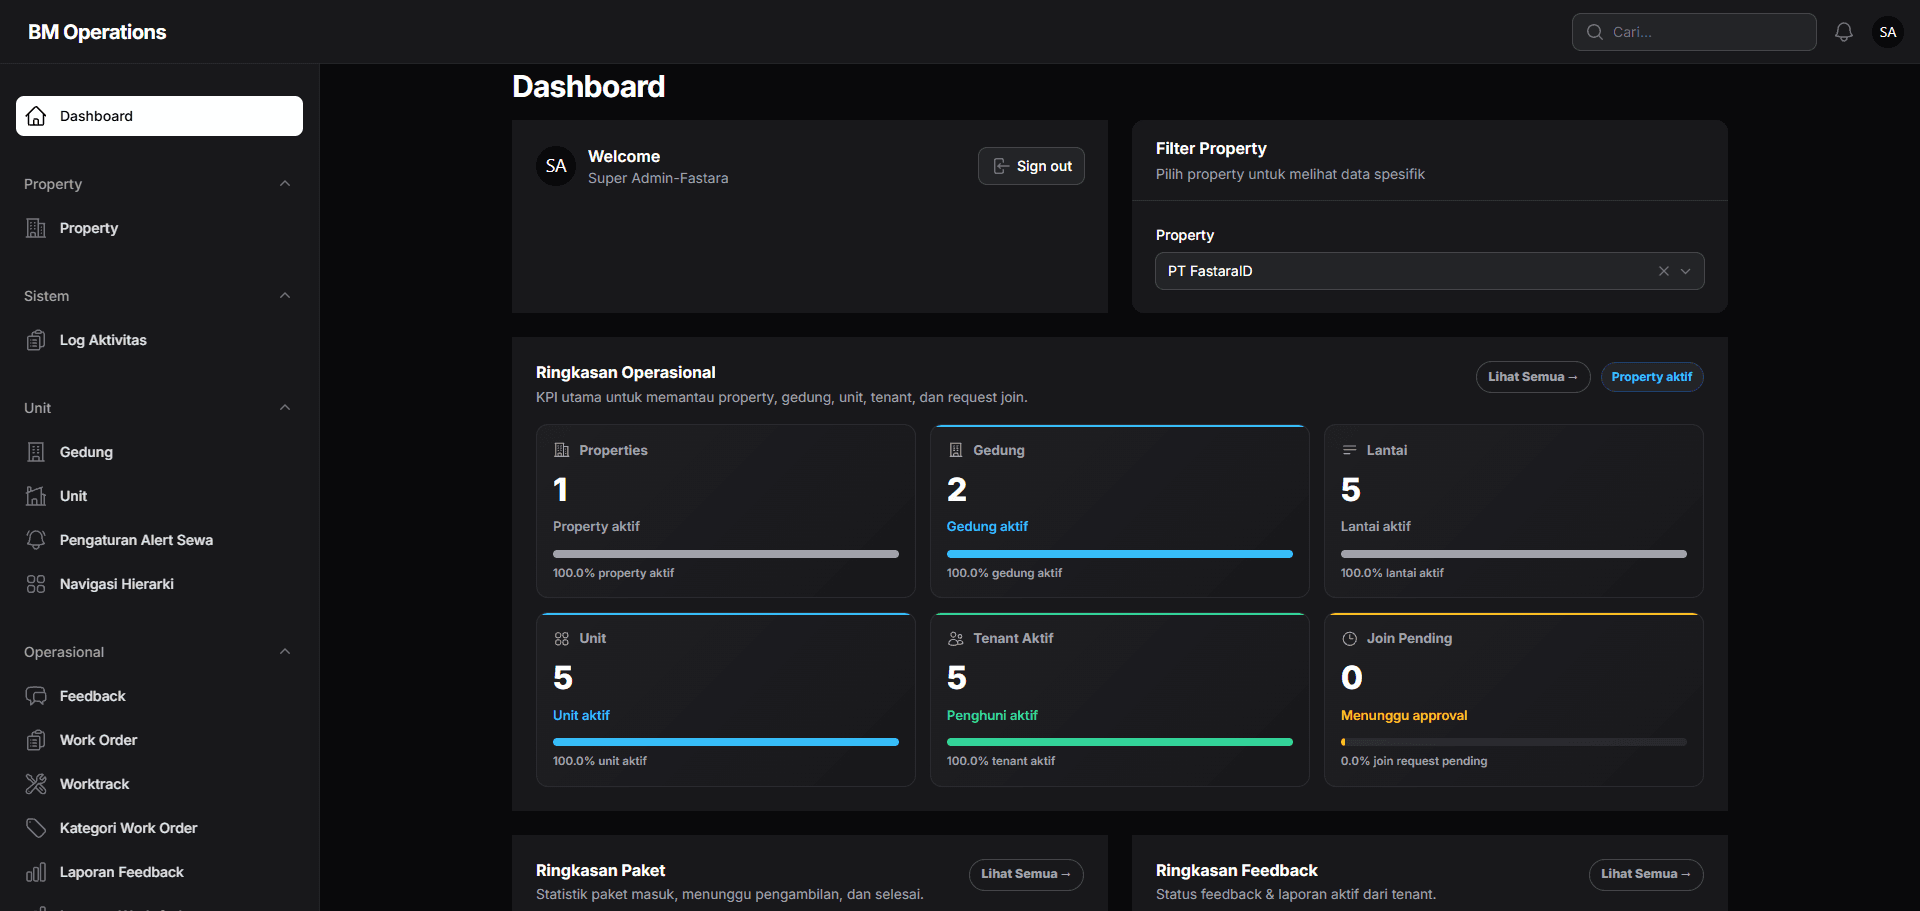
Task: Click the Properties KPI card heading
Action: [x=613, y=450]
